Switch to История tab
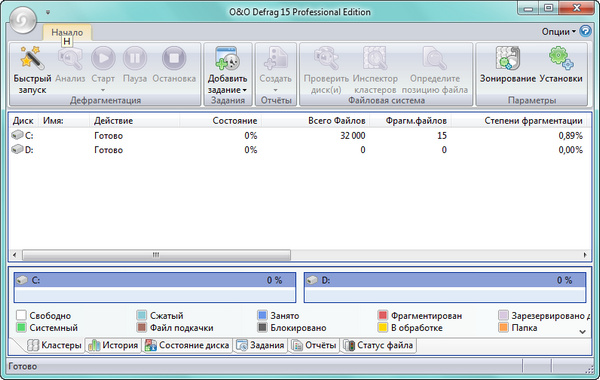The height and width of the screenshot is (380, 600). coord(113,345)
